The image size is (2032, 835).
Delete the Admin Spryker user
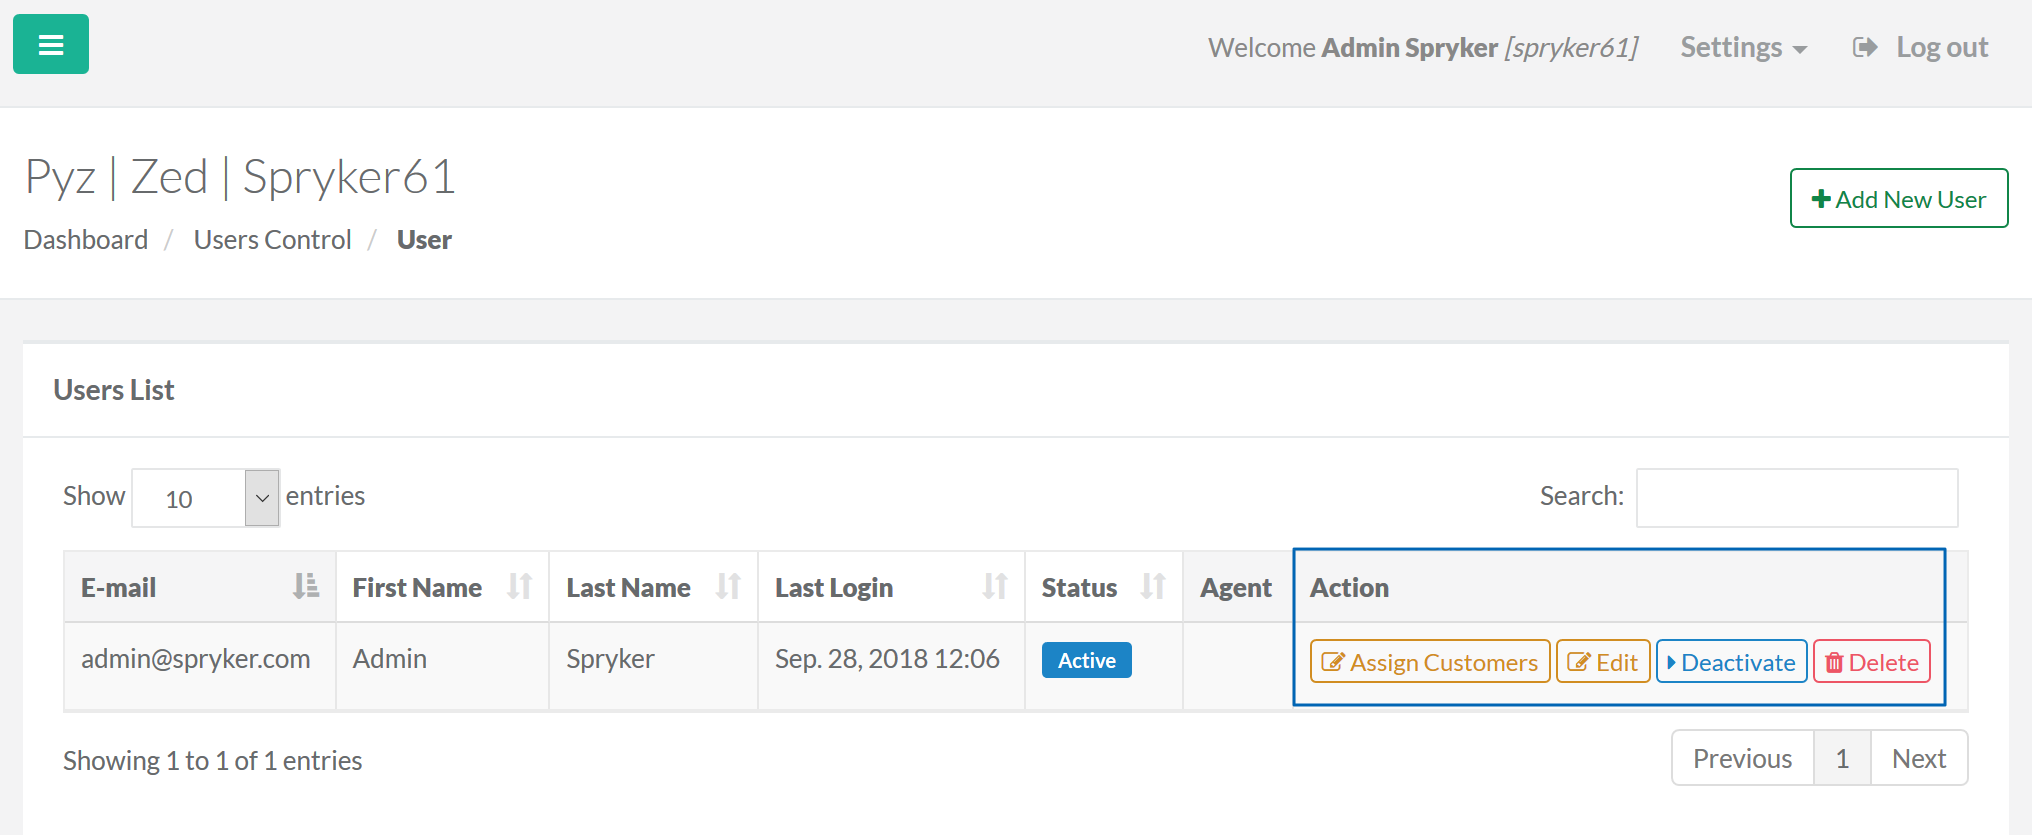(x=1872, y=661)
